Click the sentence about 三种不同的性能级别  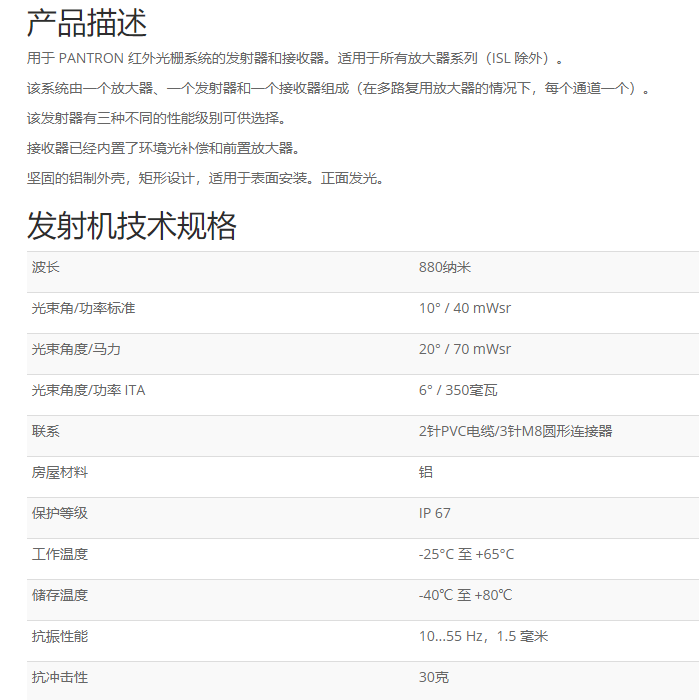[157, 118]
